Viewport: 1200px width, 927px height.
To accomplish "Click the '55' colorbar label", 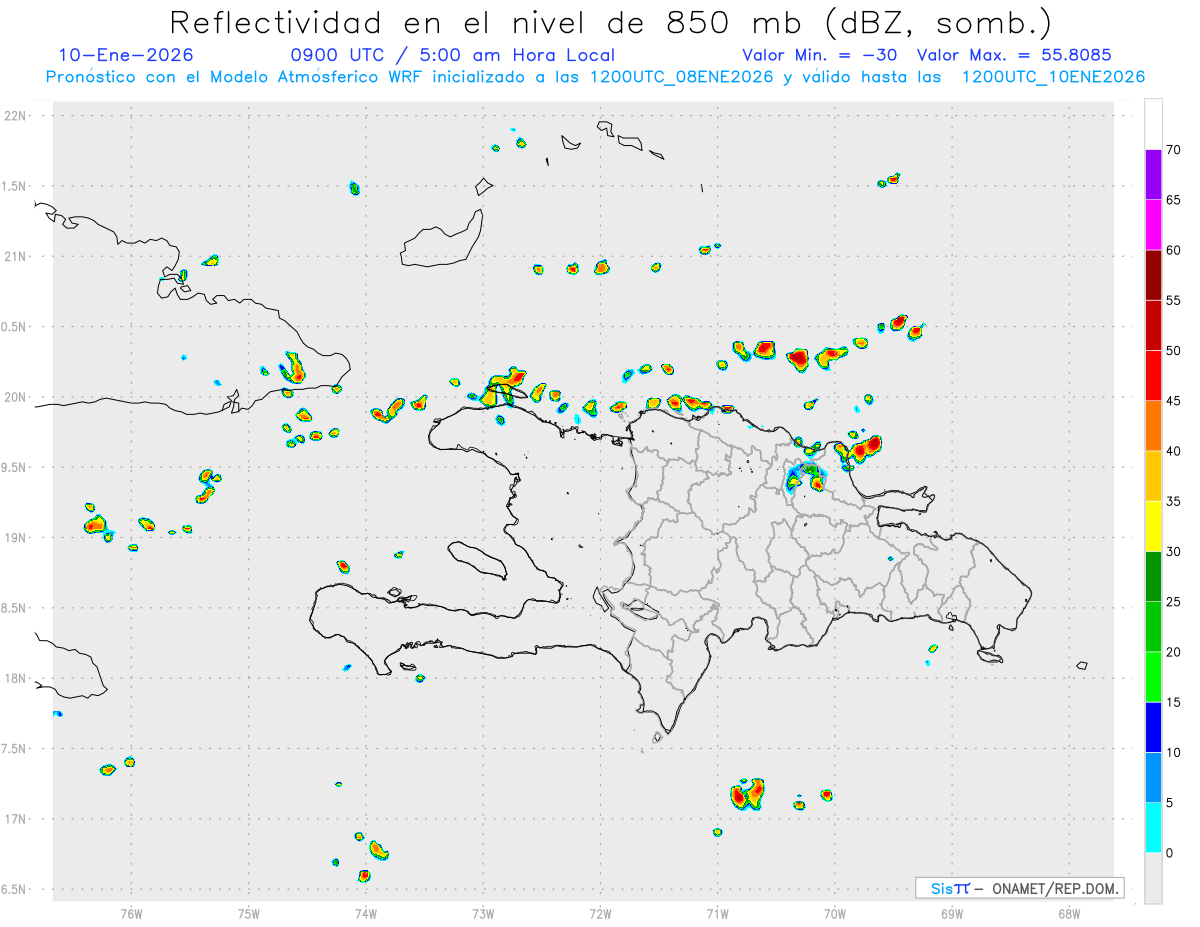I will click(1174, 300).
